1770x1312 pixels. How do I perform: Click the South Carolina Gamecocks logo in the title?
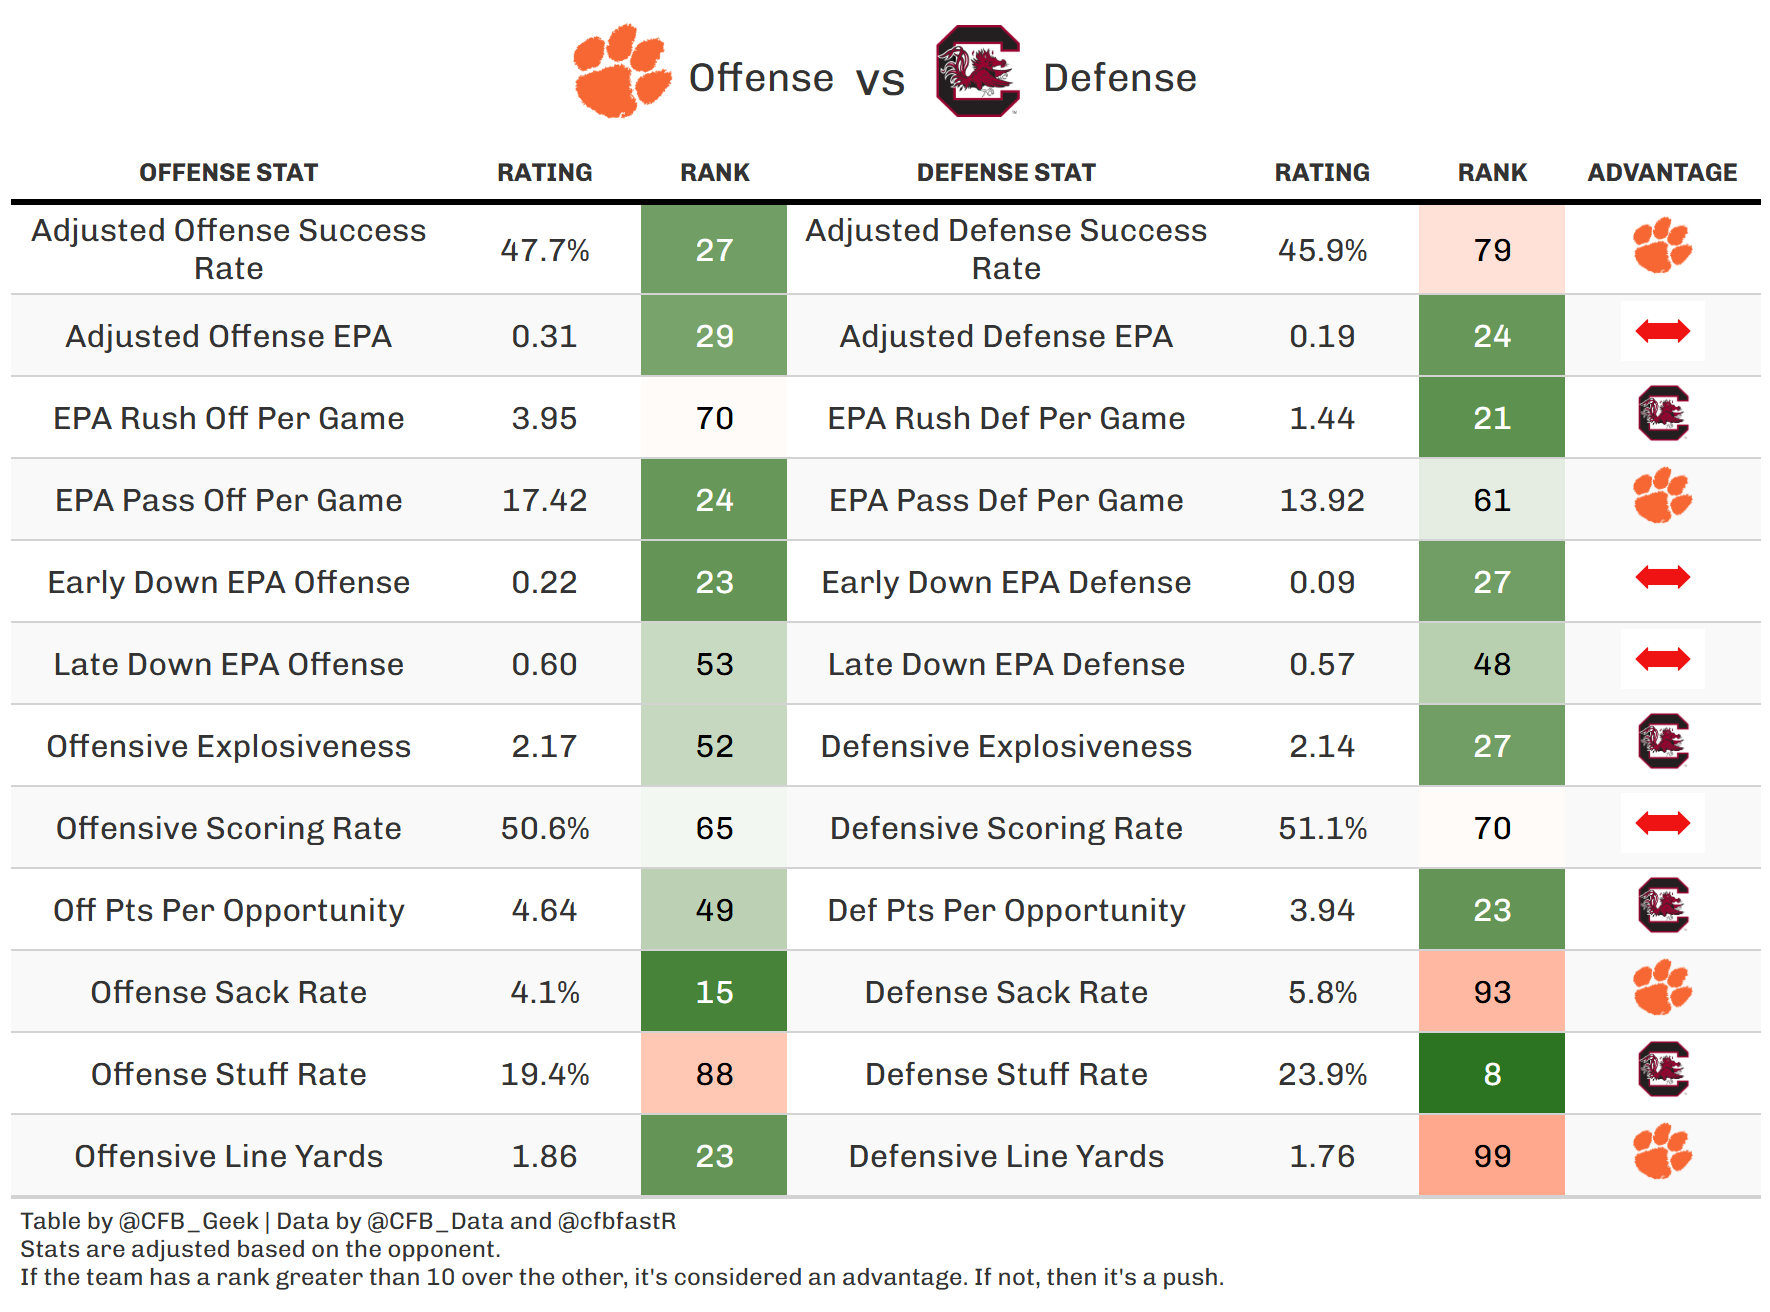click(977, 71)
